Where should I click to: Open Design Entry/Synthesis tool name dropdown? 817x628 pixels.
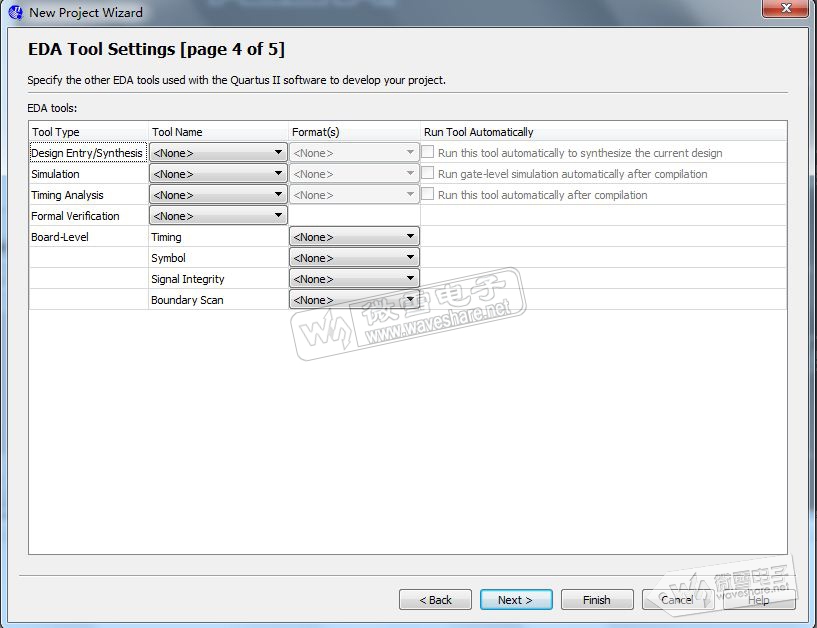click(x=218, y=153)
